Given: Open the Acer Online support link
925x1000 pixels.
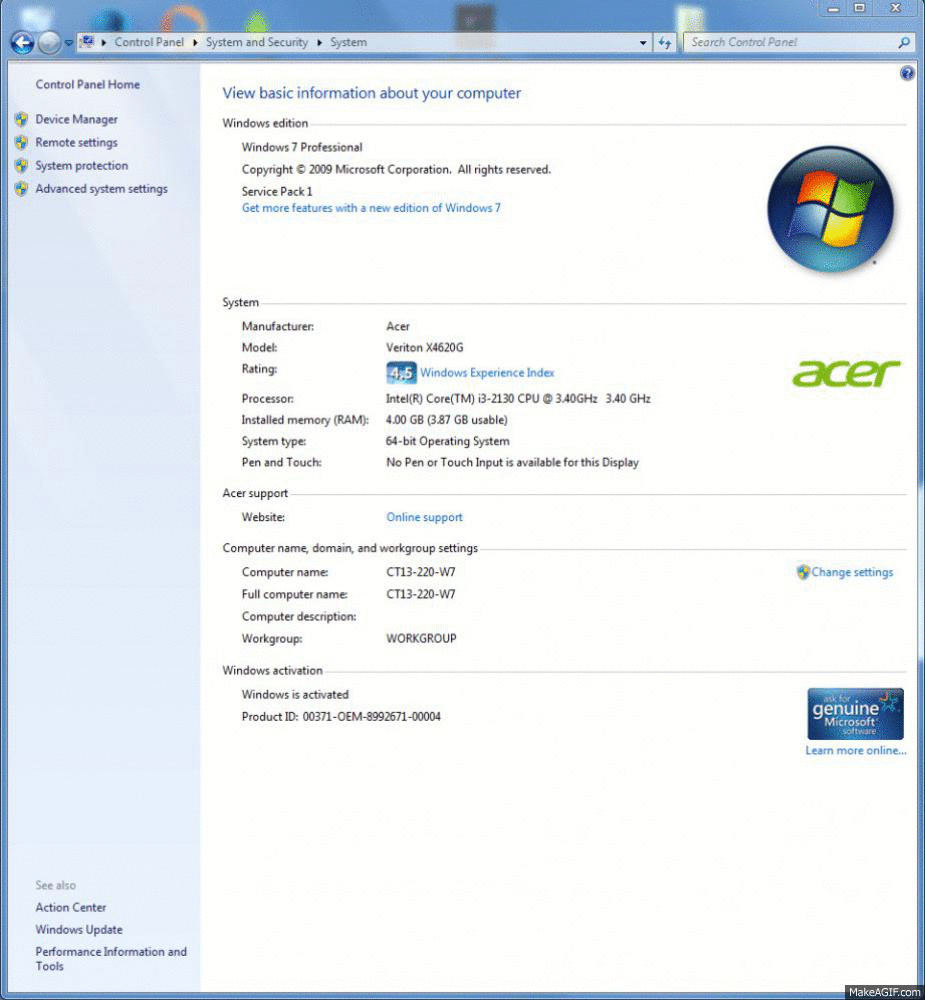Looking at the screenshot, I should coord(424,518).
